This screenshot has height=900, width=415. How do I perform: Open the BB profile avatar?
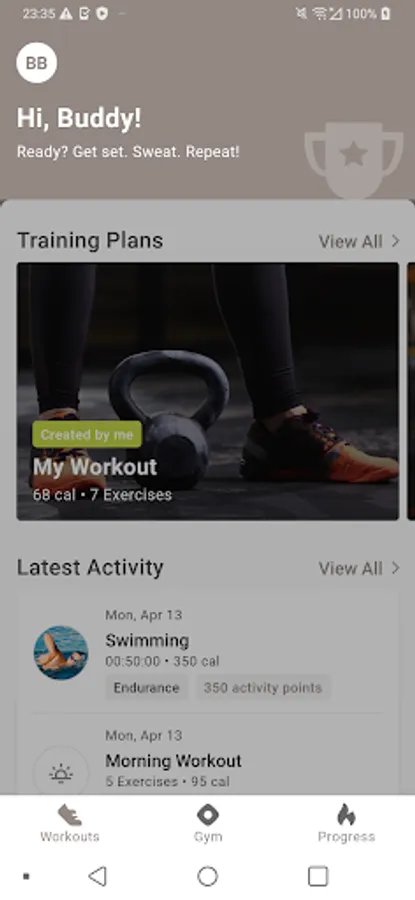tap(37, 63)
